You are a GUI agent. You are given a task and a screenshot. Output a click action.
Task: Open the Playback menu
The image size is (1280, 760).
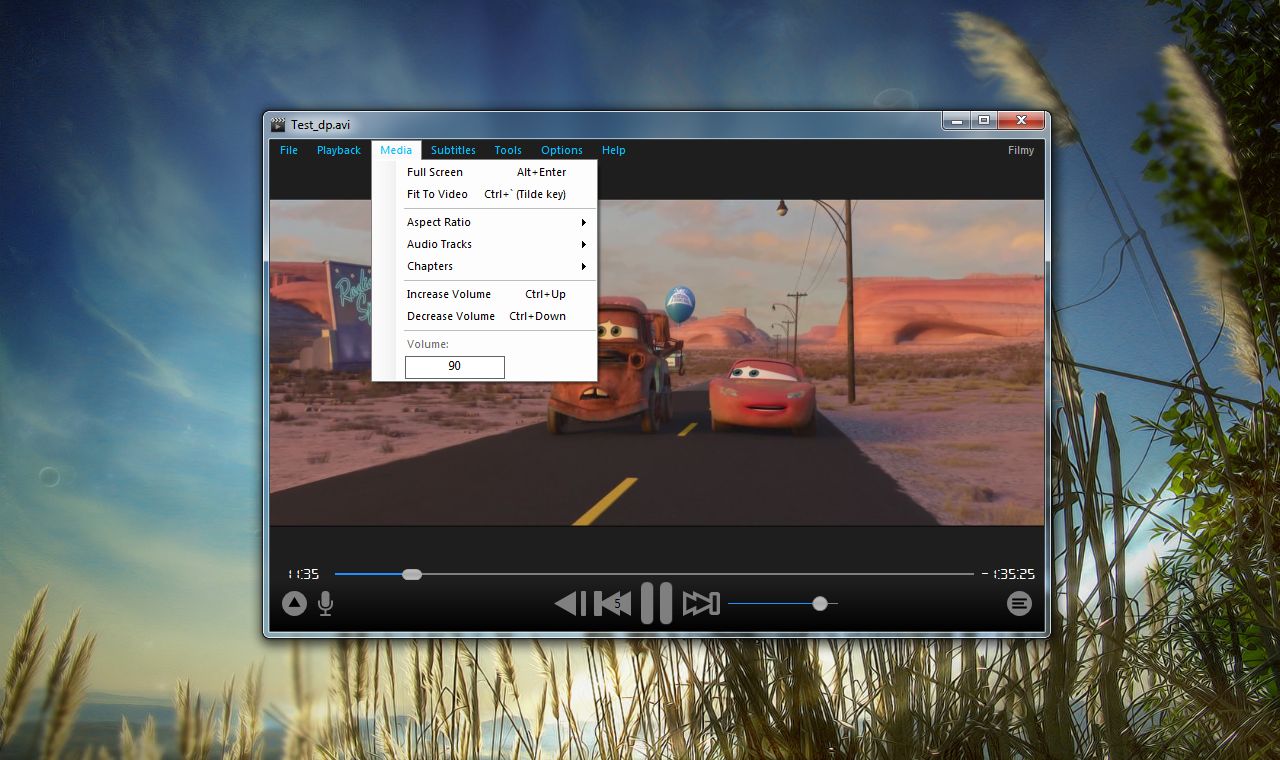coord(339,150)
